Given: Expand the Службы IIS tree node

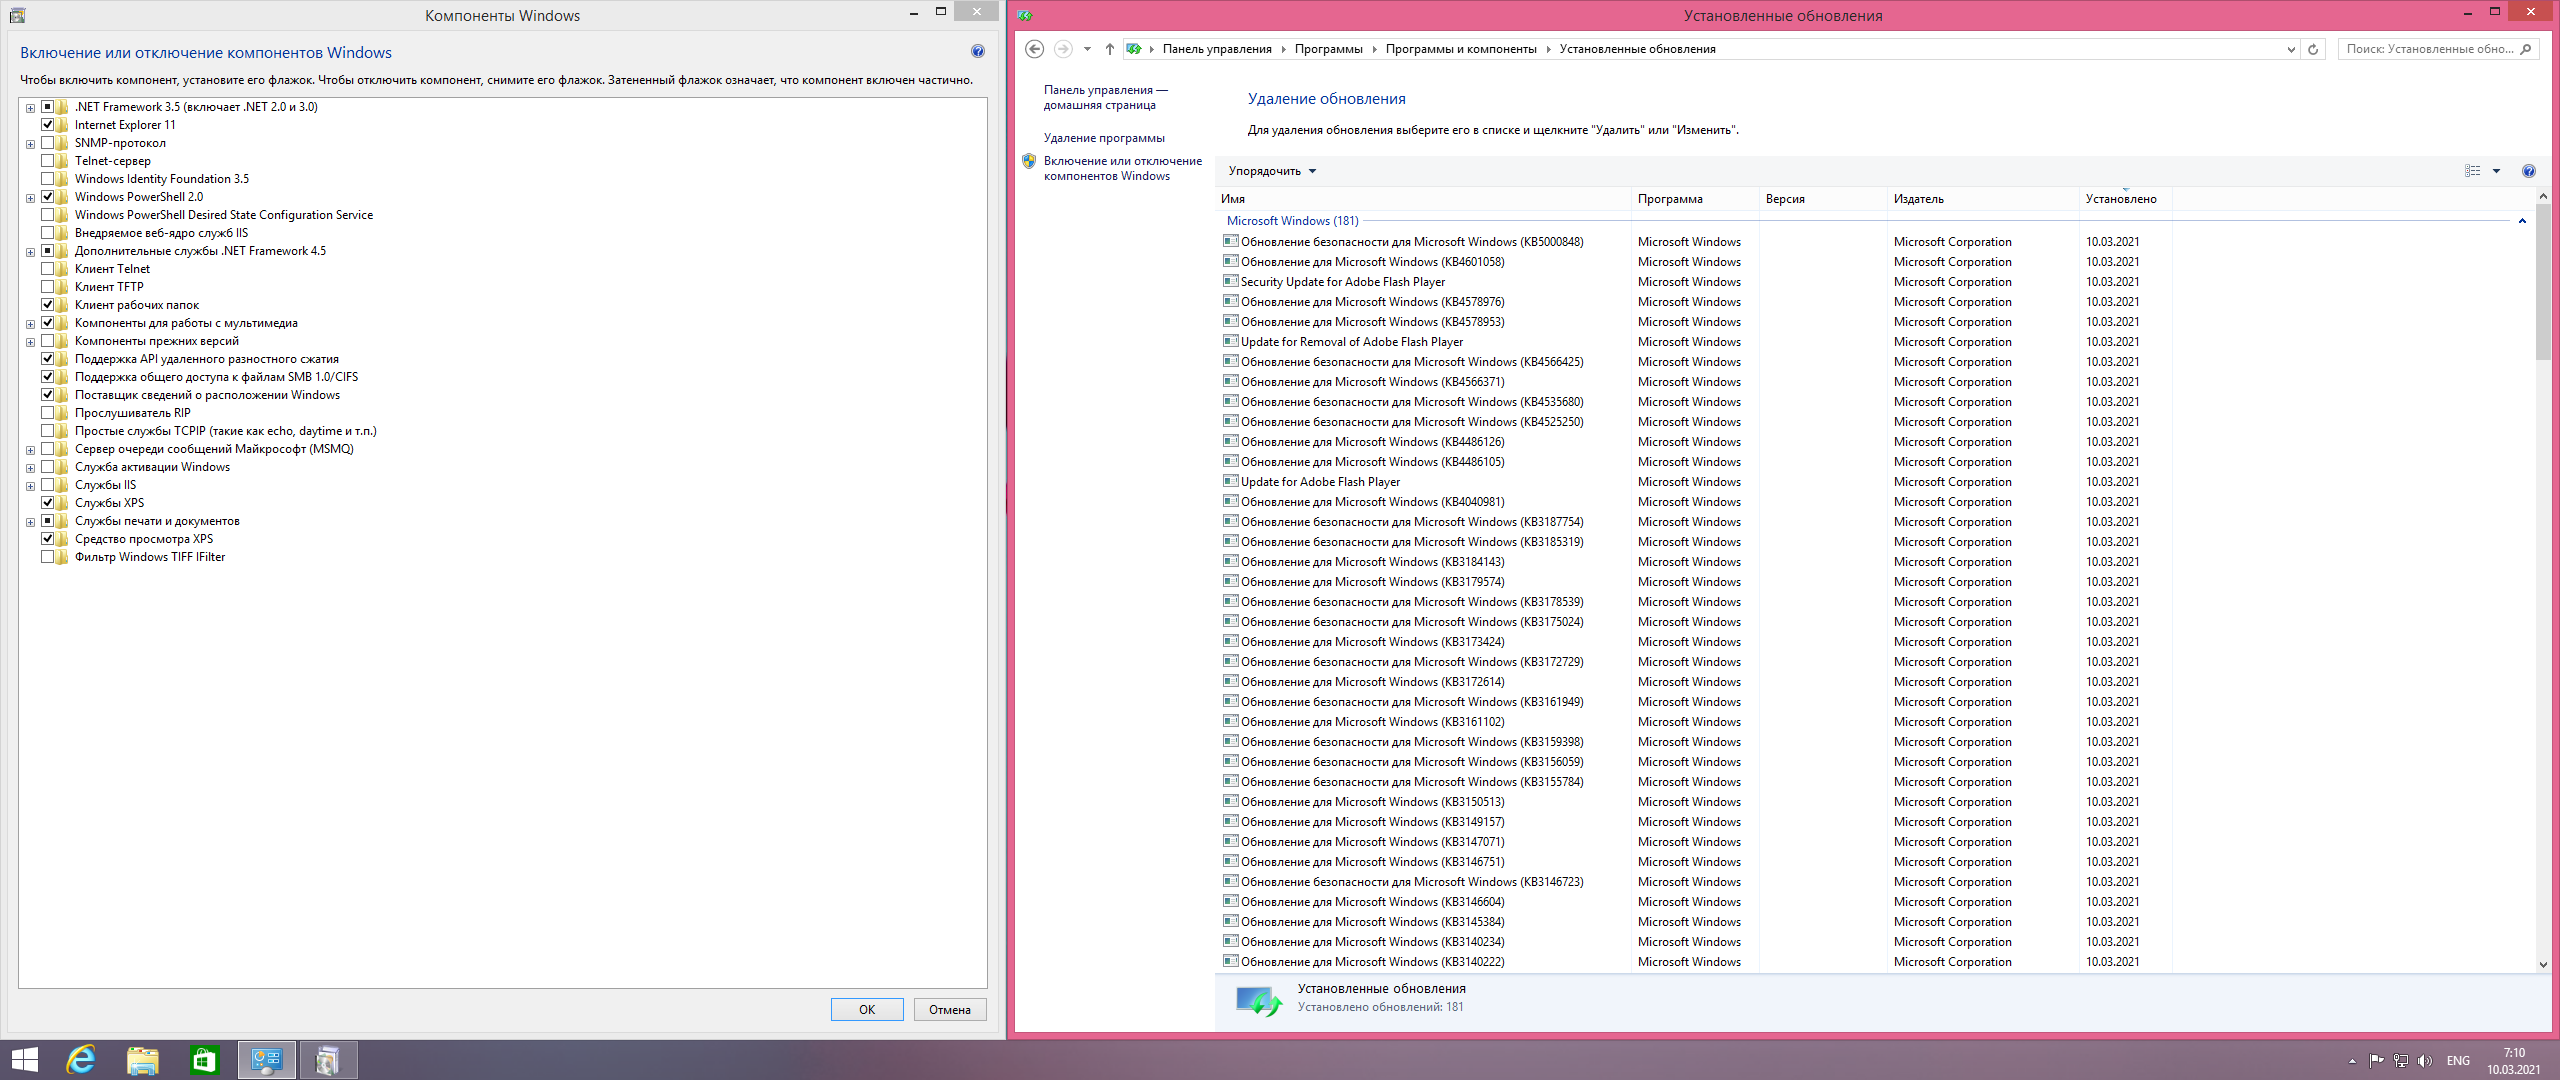Looking at the screenshot, I should coord(30,486).
